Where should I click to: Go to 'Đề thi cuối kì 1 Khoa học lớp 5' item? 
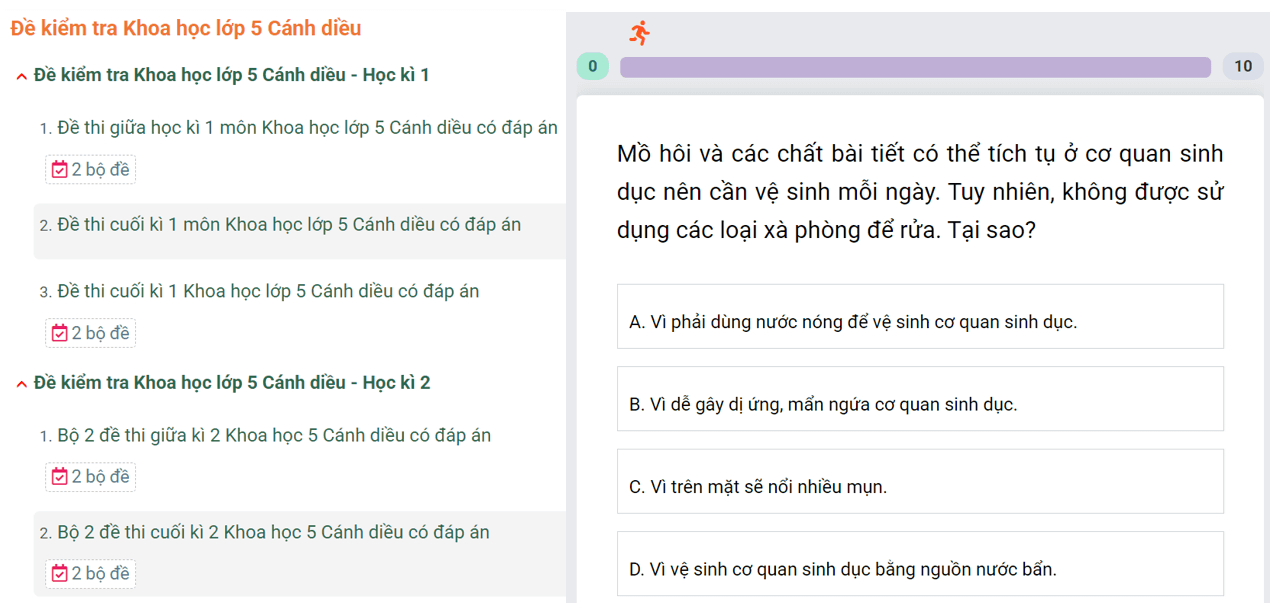pos(267,292)
